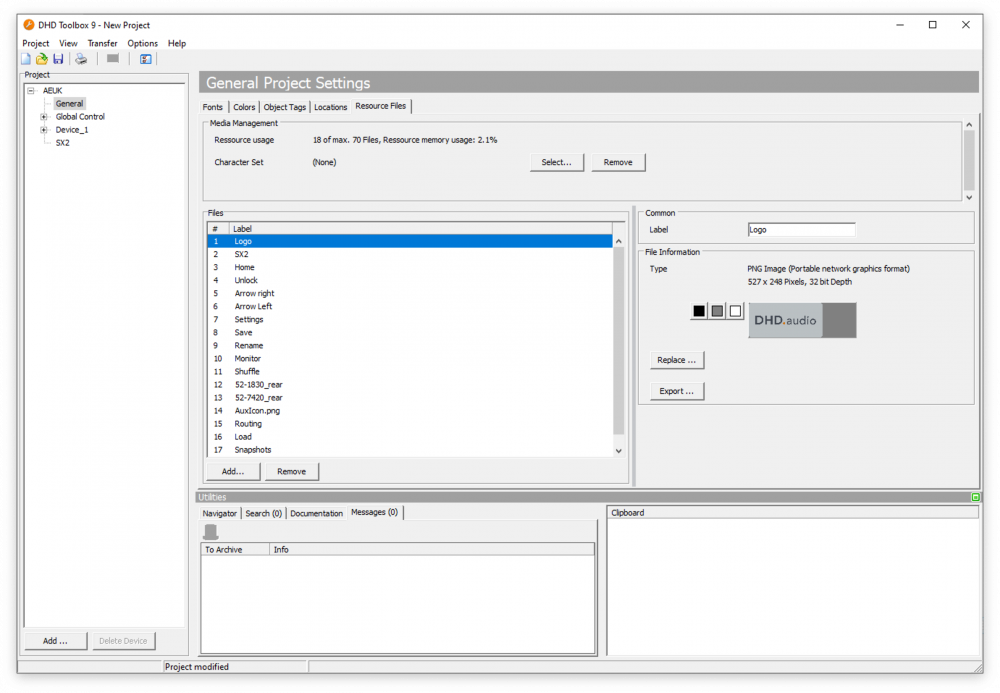
Task: Save the project with the disk toolbar icon
Action: tap(57, 58)
